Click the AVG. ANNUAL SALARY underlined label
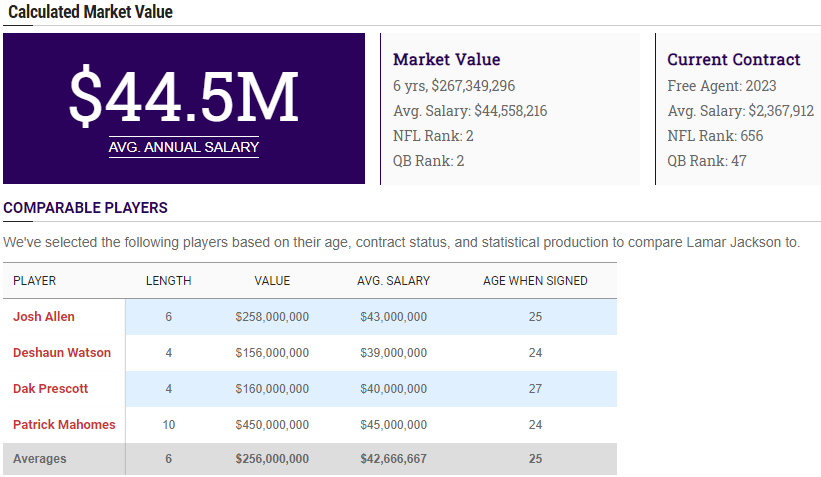 click(x=184, y=148)
